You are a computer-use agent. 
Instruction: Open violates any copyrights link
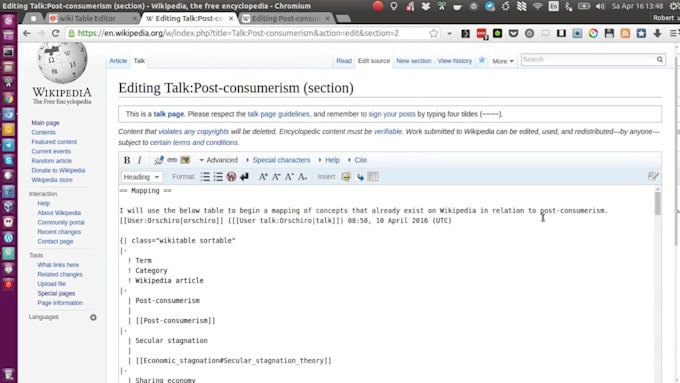coord(193,131)
